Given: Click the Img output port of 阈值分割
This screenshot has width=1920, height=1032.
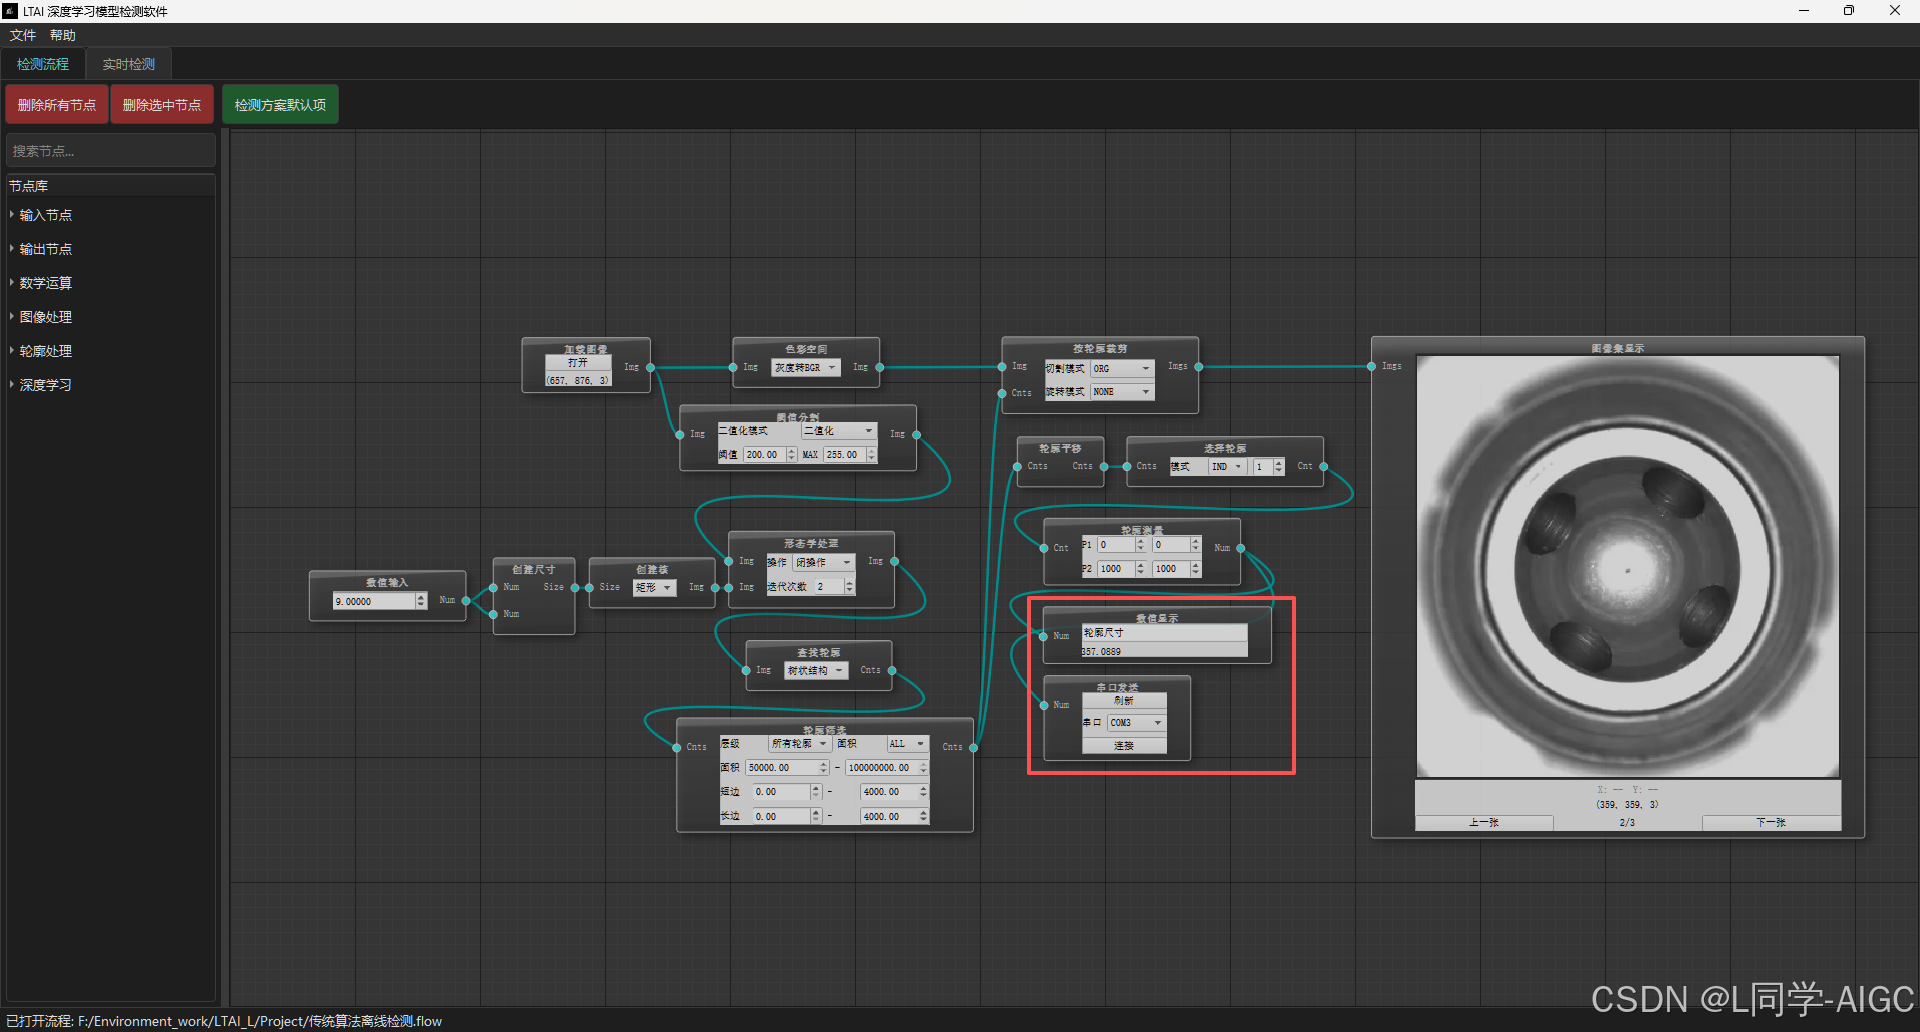Looking at the screenshot, I should pyautogui.click(x=916, y=435).
